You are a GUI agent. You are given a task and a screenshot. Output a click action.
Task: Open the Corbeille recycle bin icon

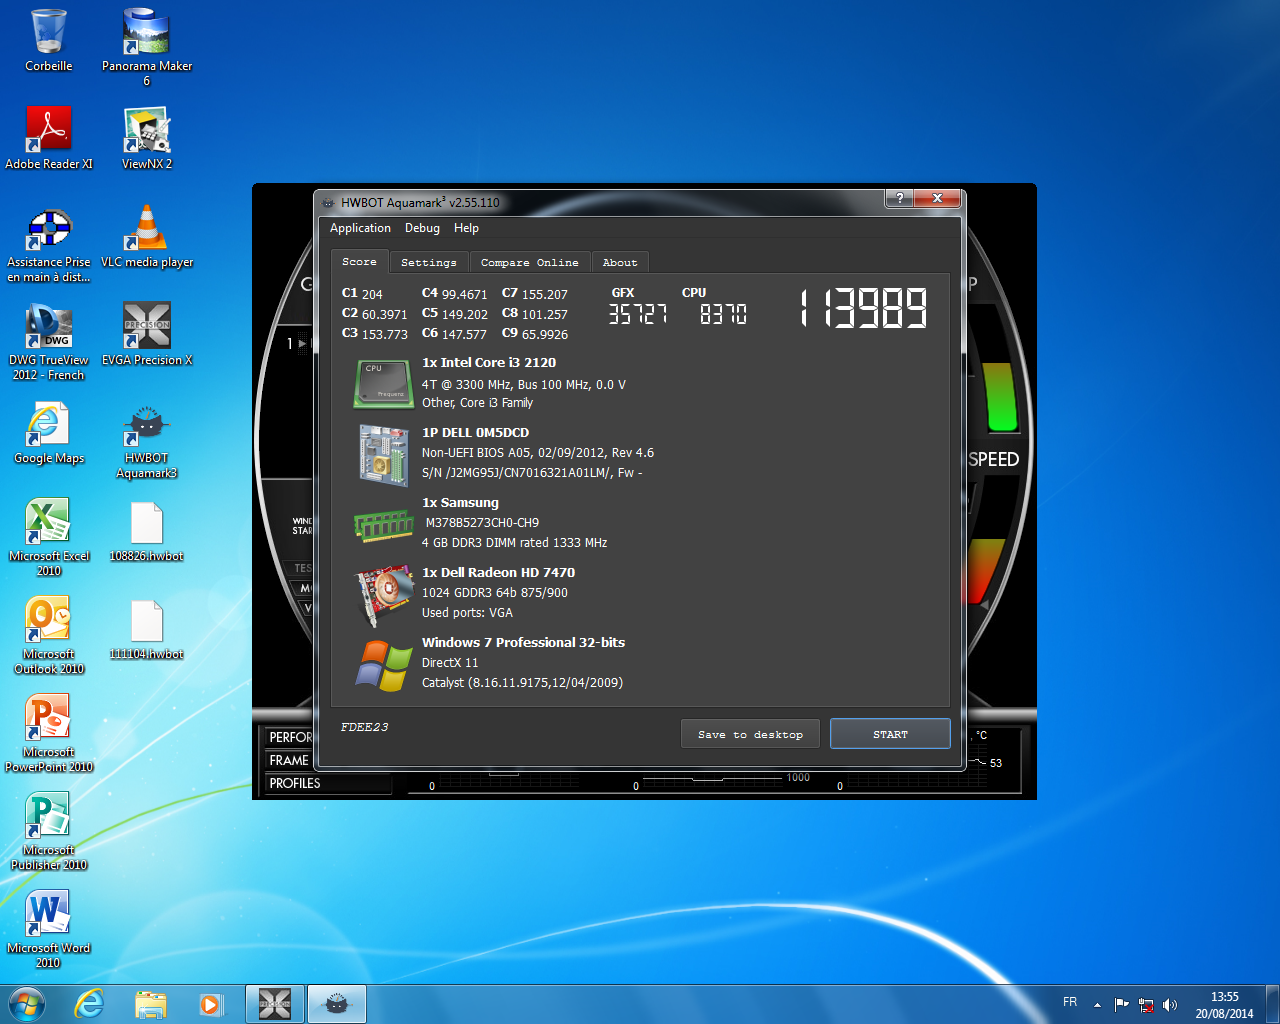click(48, 40)
